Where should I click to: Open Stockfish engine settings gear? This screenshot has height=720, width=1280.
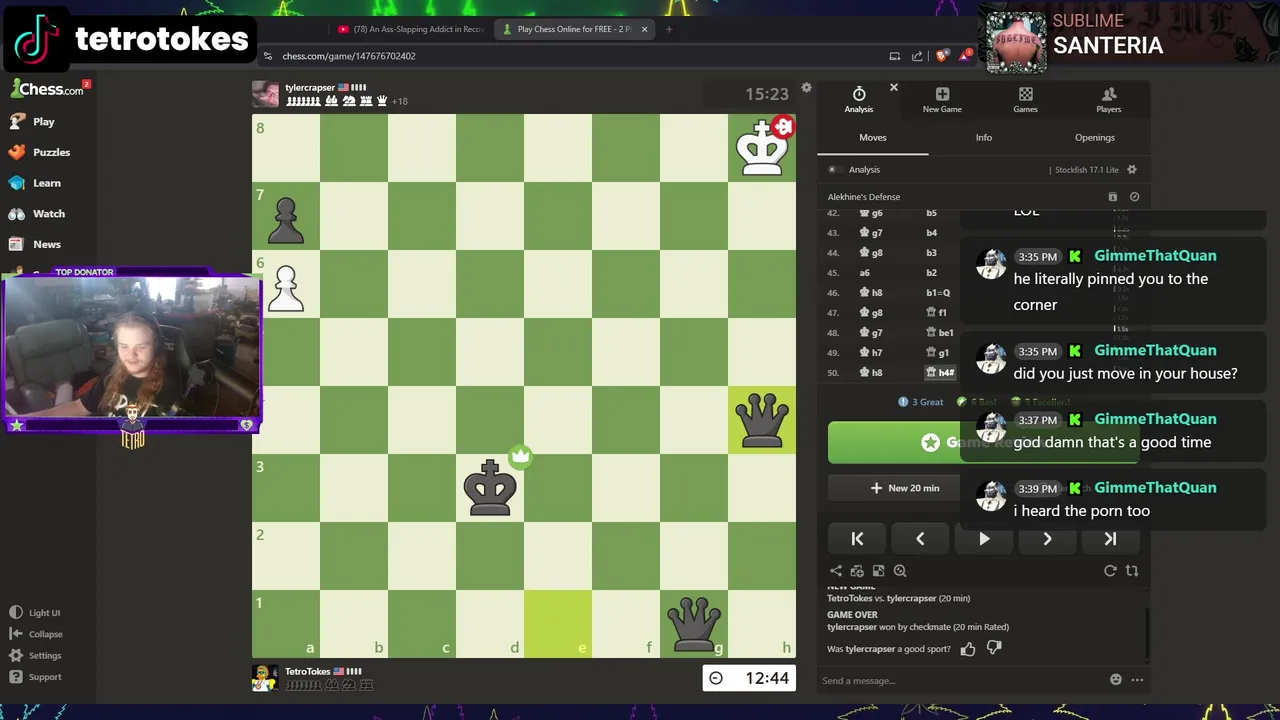point(1132,170)
